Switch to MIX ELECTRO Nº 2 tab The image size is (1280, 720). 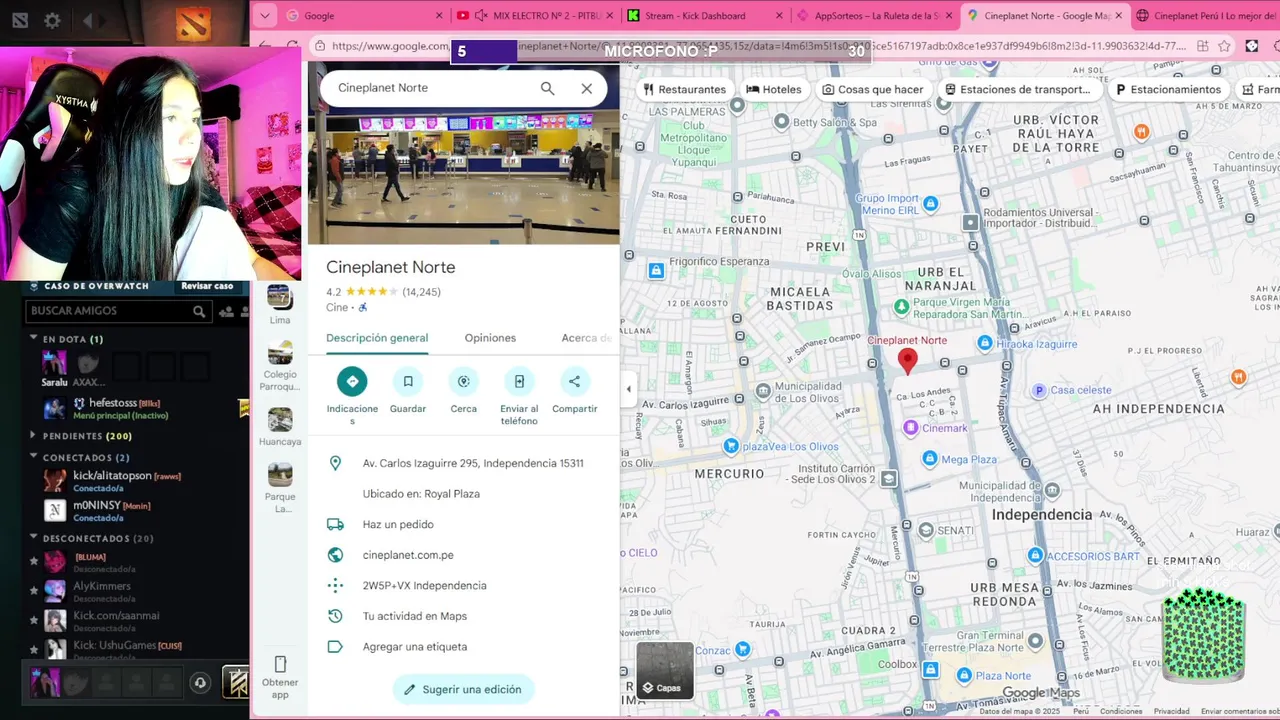[x=535, y=16]
